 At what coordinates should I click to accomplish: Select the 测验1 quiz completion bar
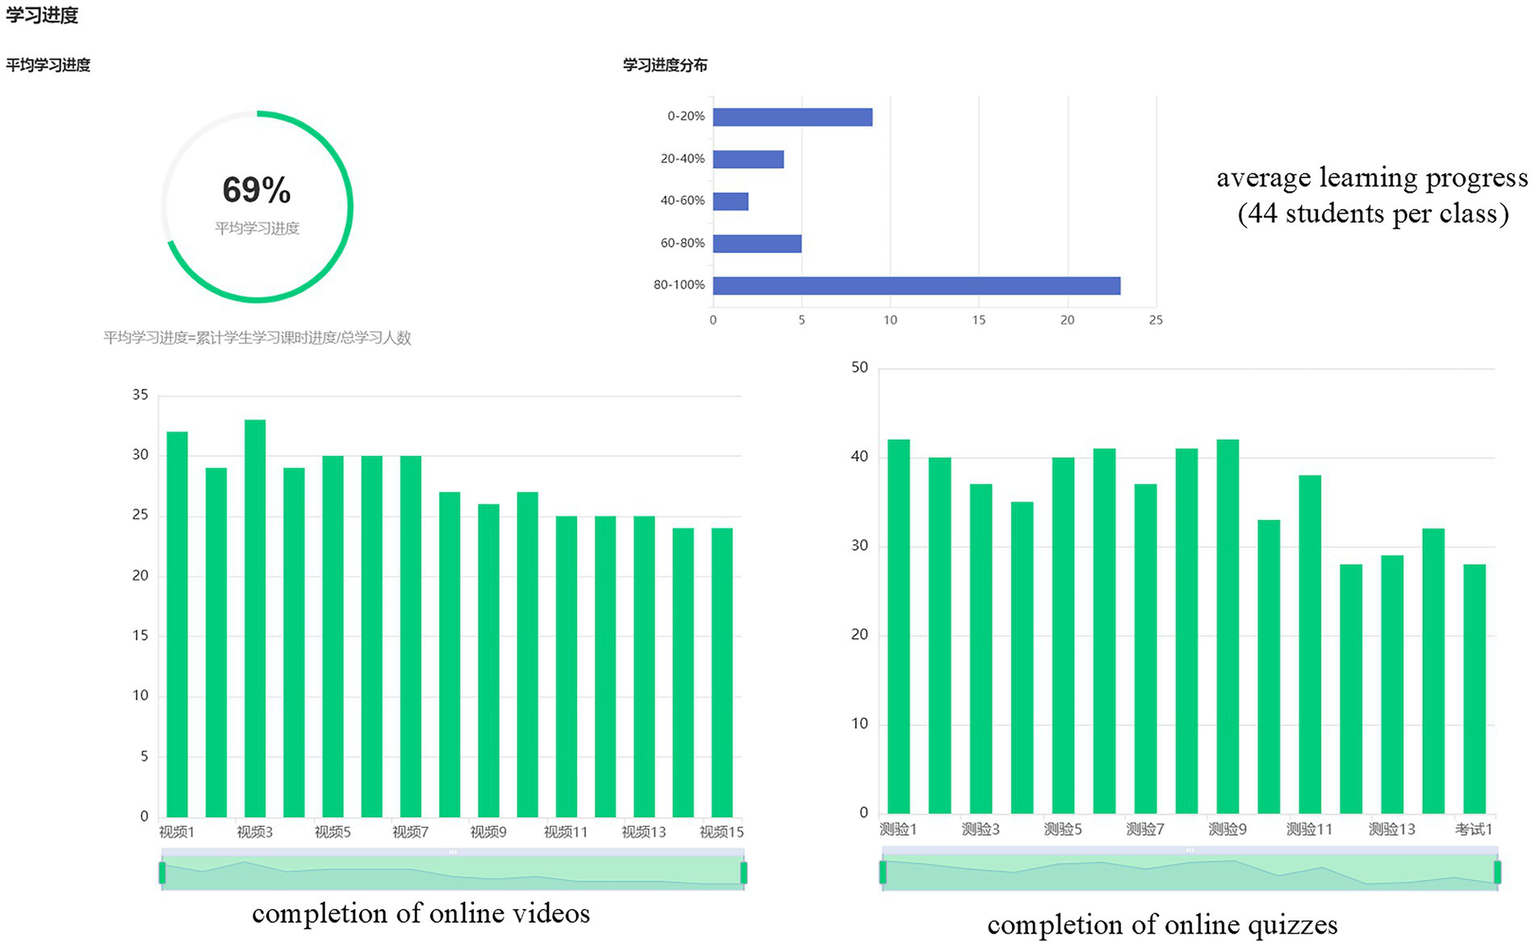tap(899, 626)
